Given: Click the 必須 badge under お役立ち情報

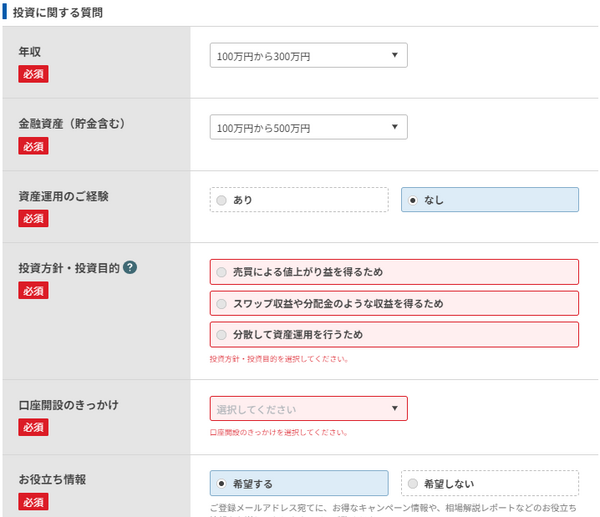Looking at the screenshot, I should [x=33, y=501].
